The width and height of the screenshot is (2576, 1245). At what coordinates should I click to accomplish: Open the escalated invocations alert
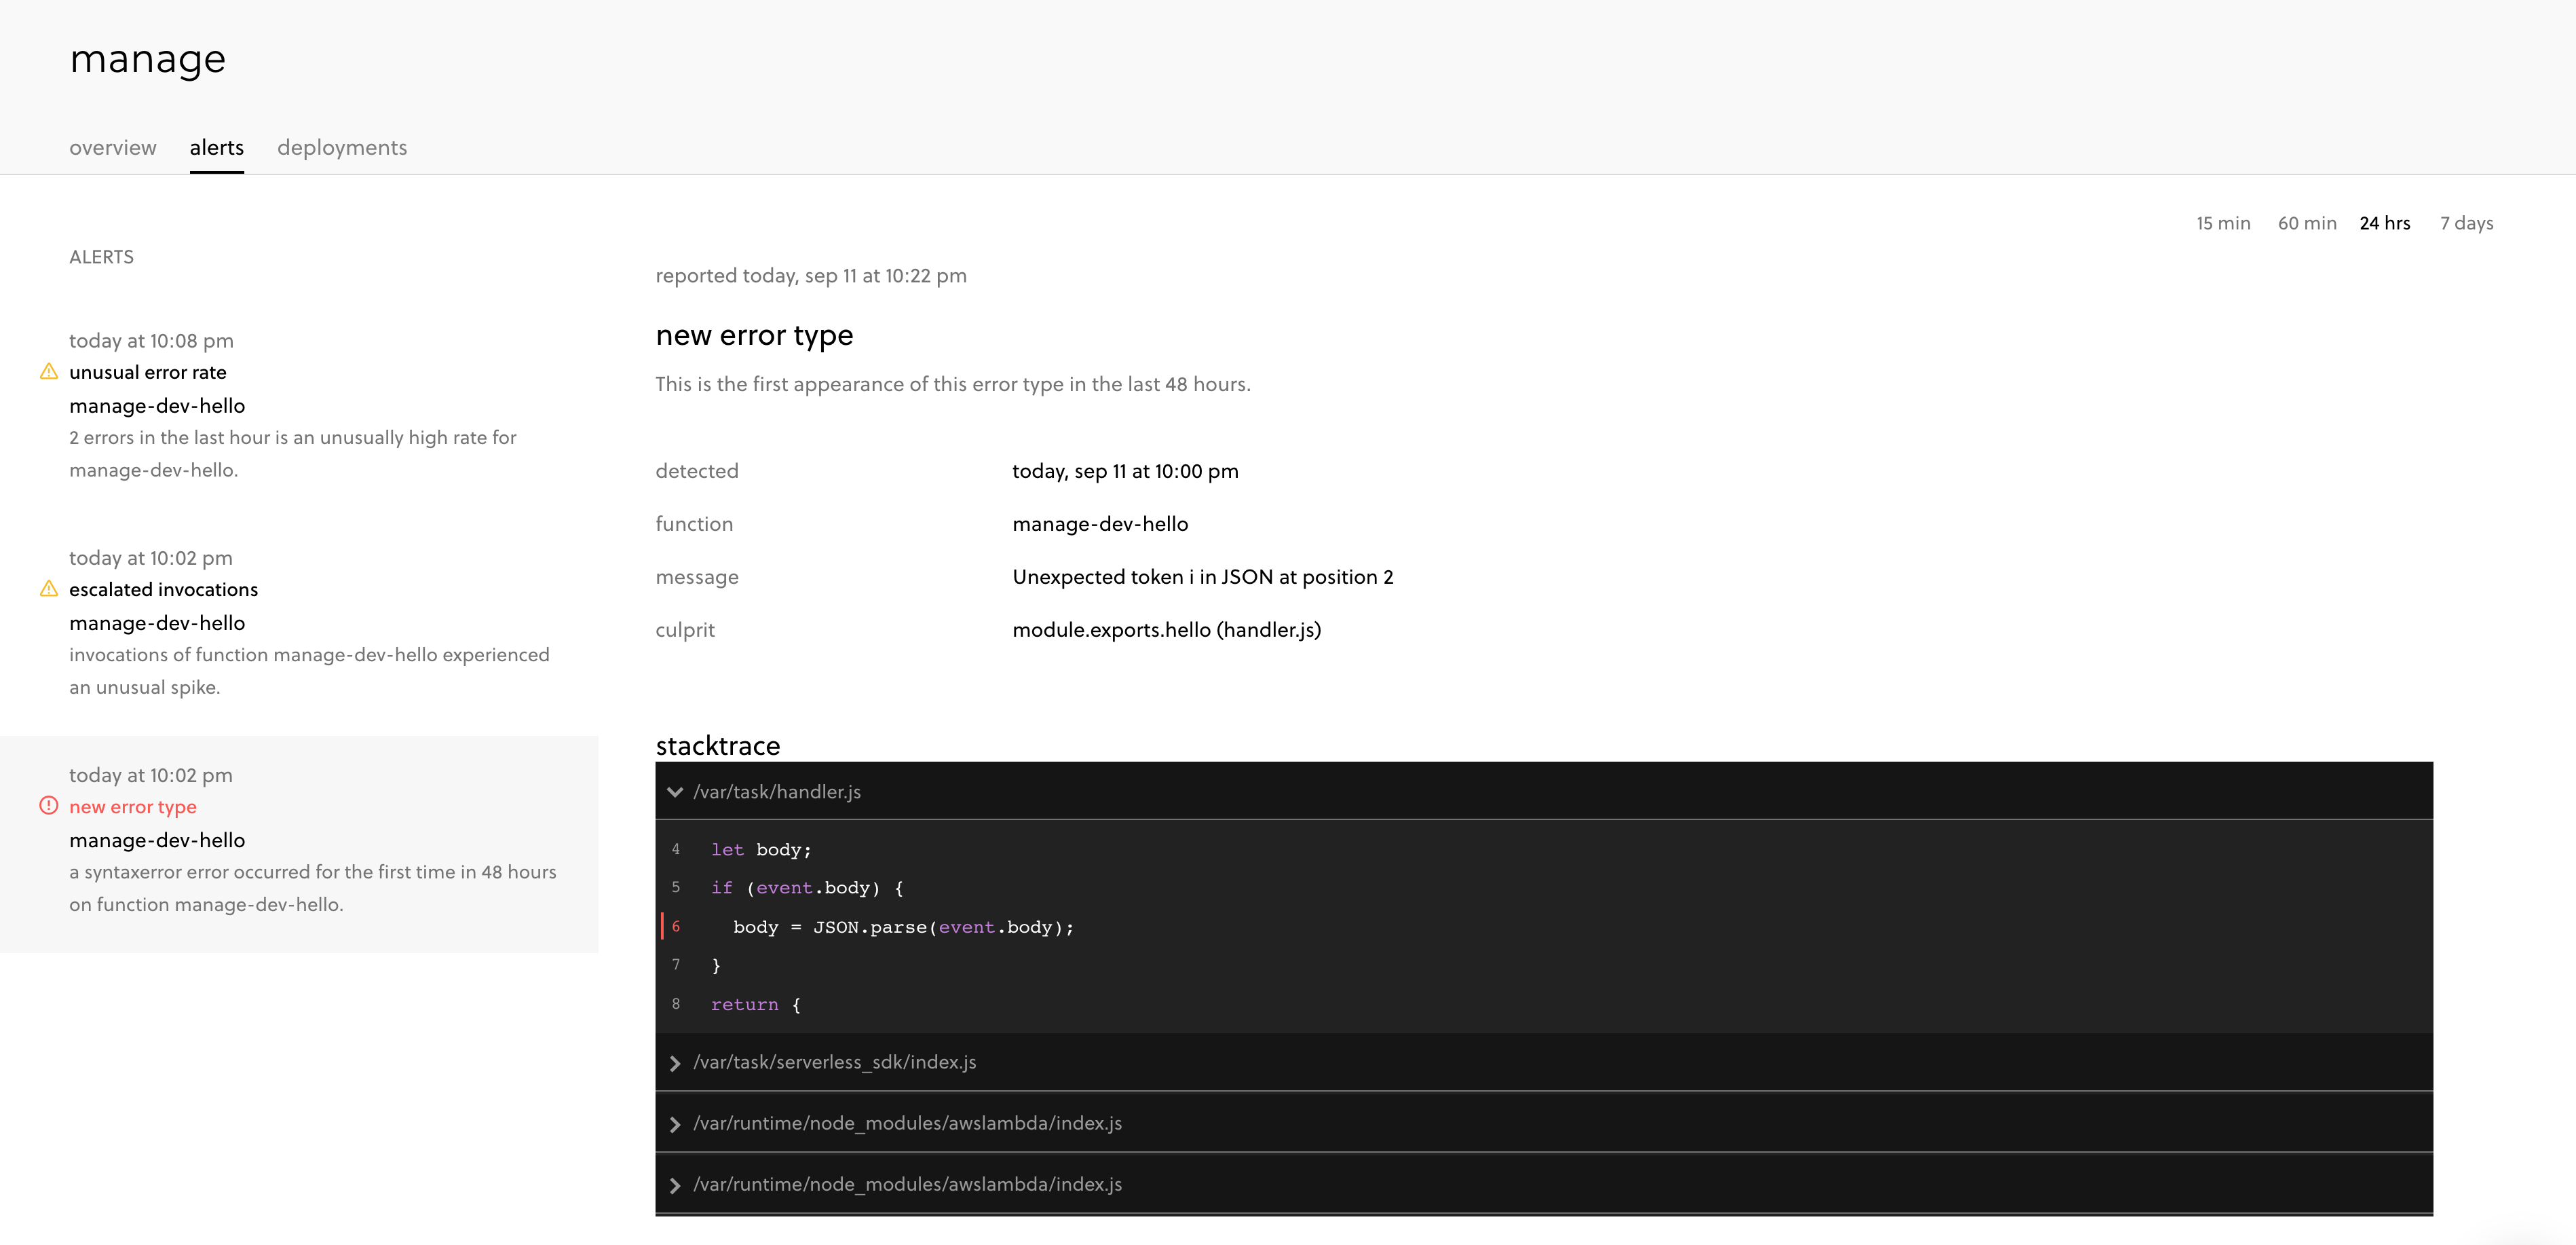coord(163,589)
